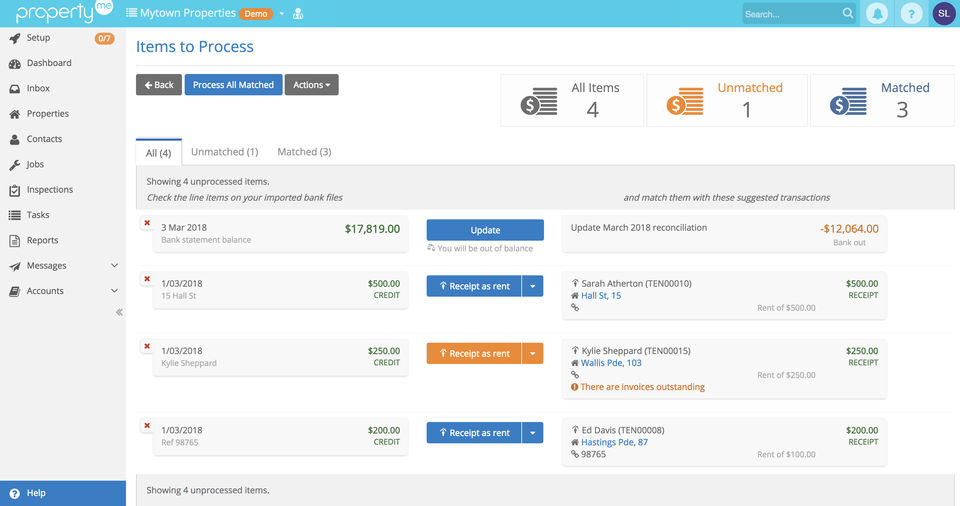
Task: Collapse the sidebar with the double chevron
Action: pos(119,312)
